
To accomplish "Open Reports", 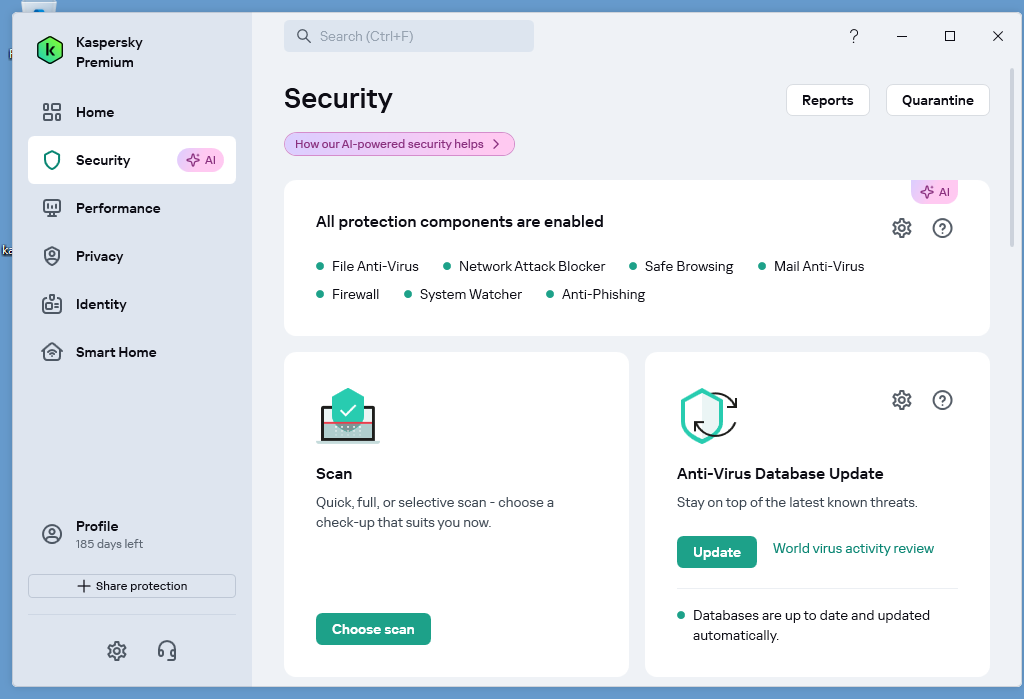I will [x=827, y=100].
